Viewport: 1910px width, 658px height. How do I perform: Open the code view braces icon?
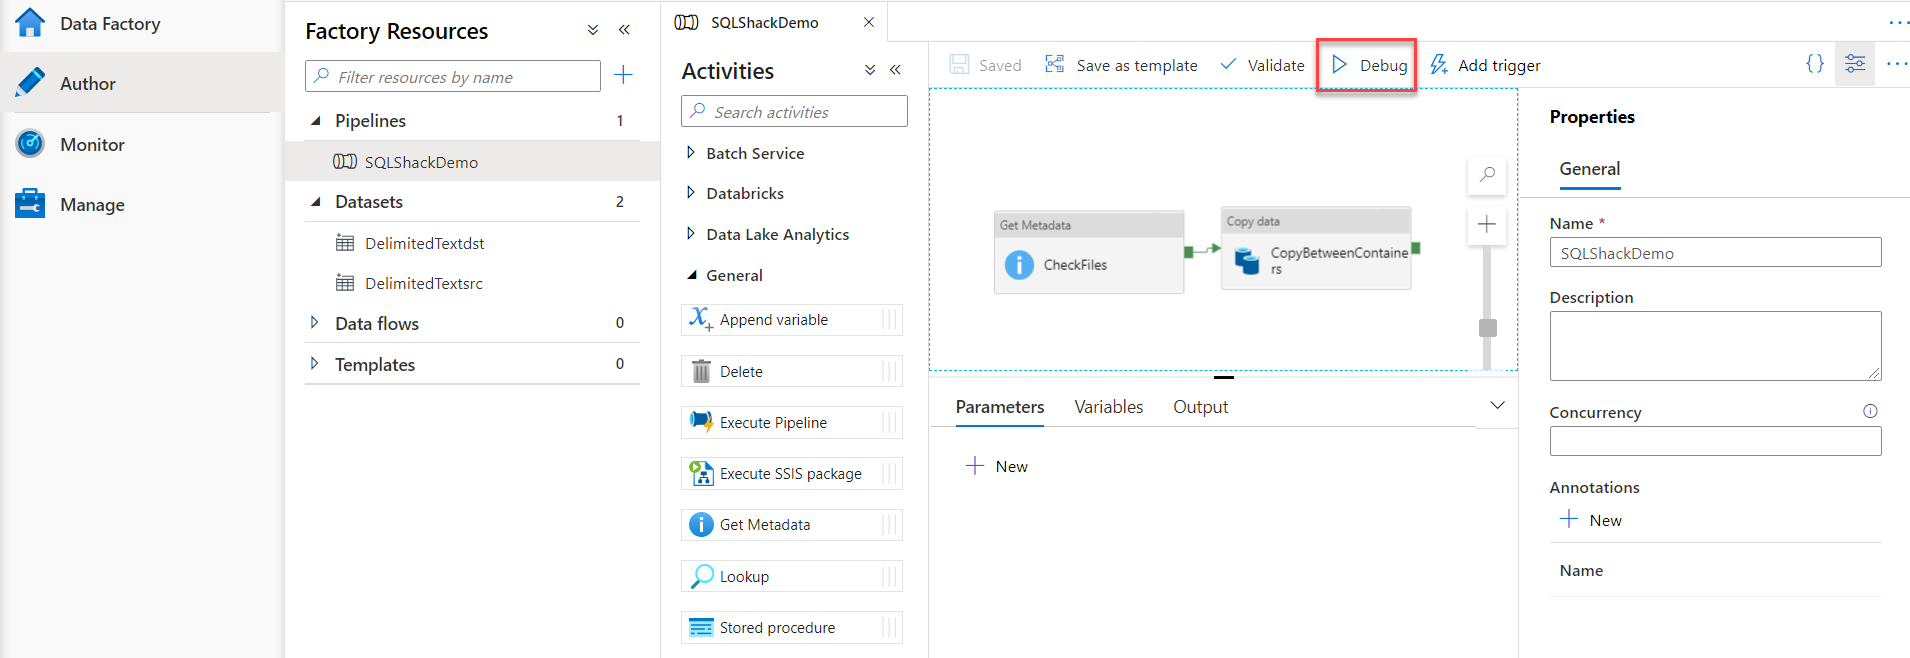[1814, 64]
